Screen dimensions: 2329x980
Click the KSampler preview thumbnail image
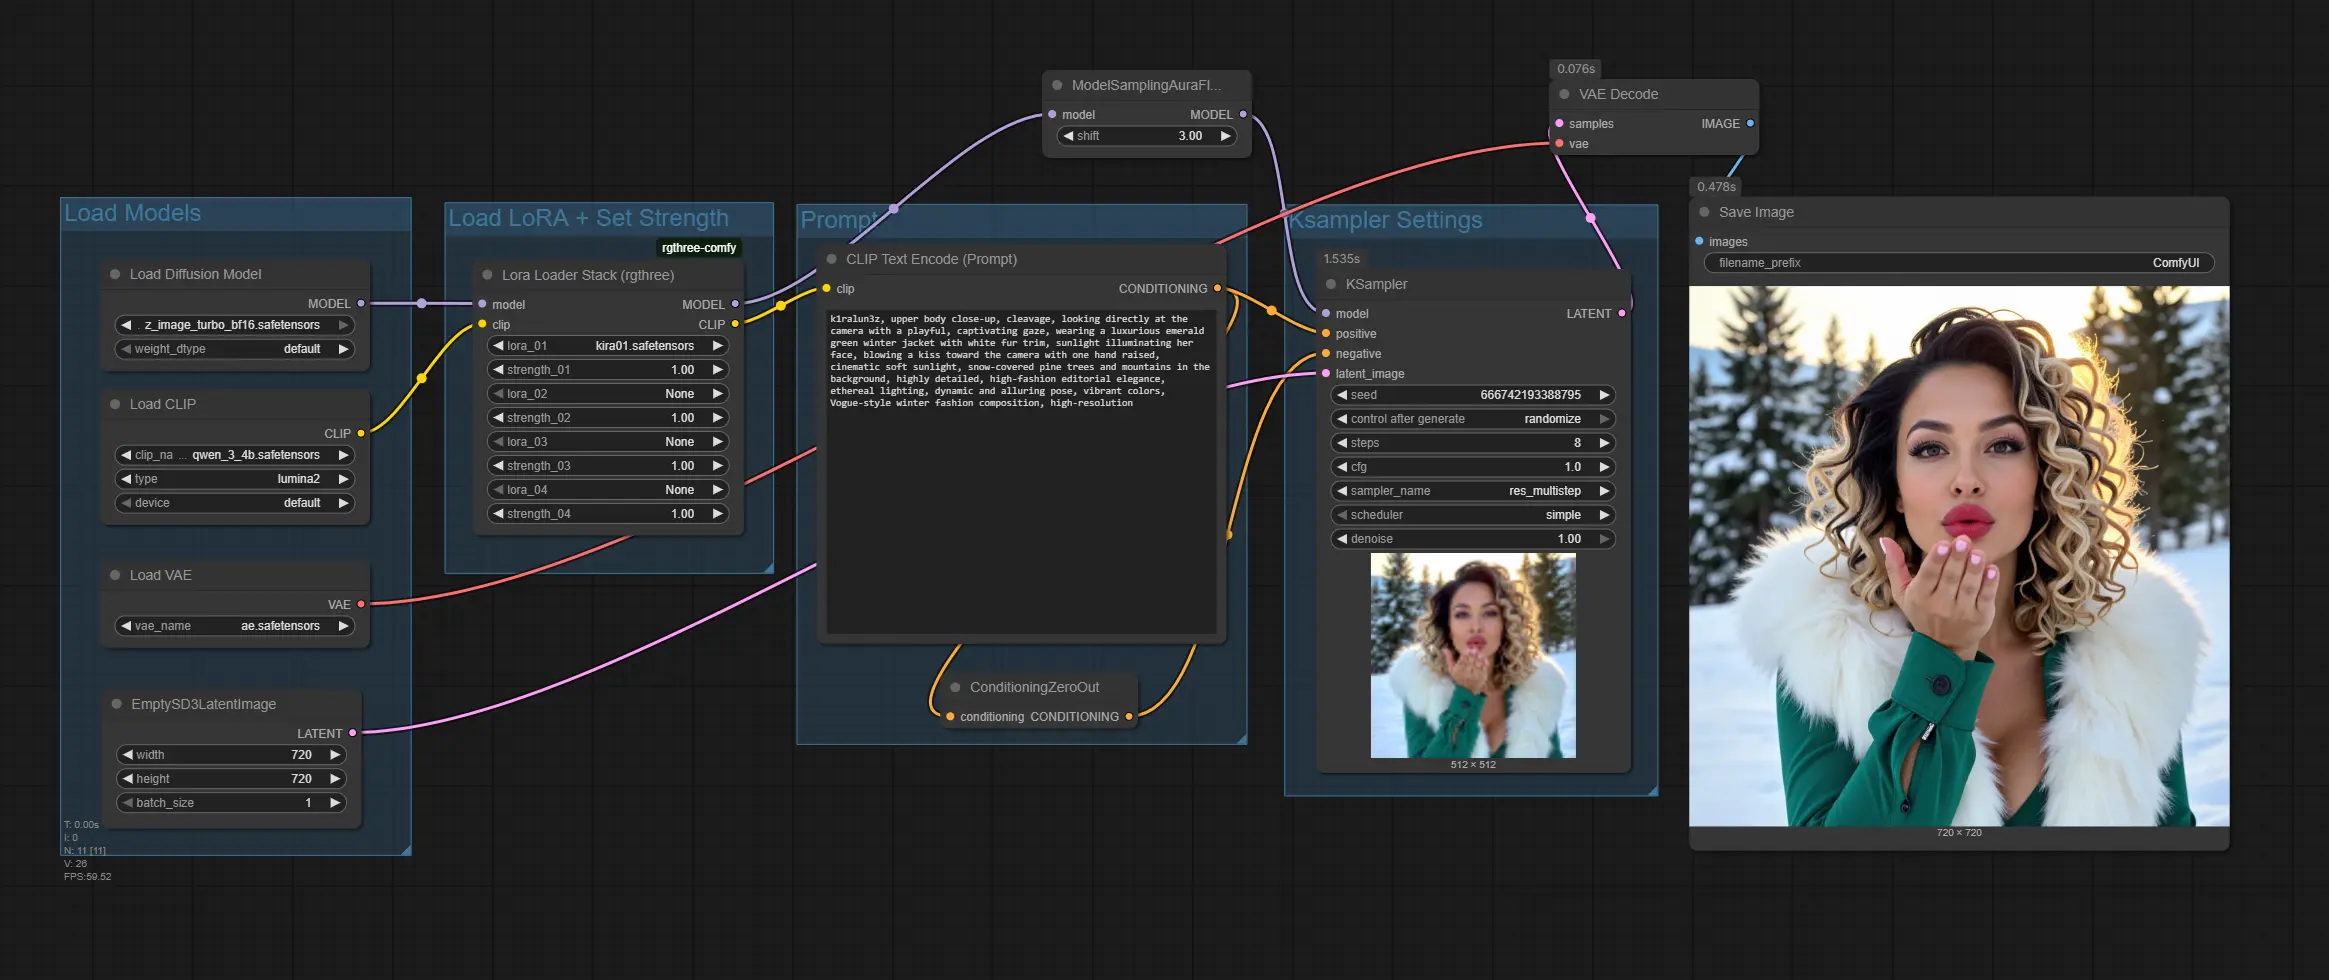[x=1472, y=656]
